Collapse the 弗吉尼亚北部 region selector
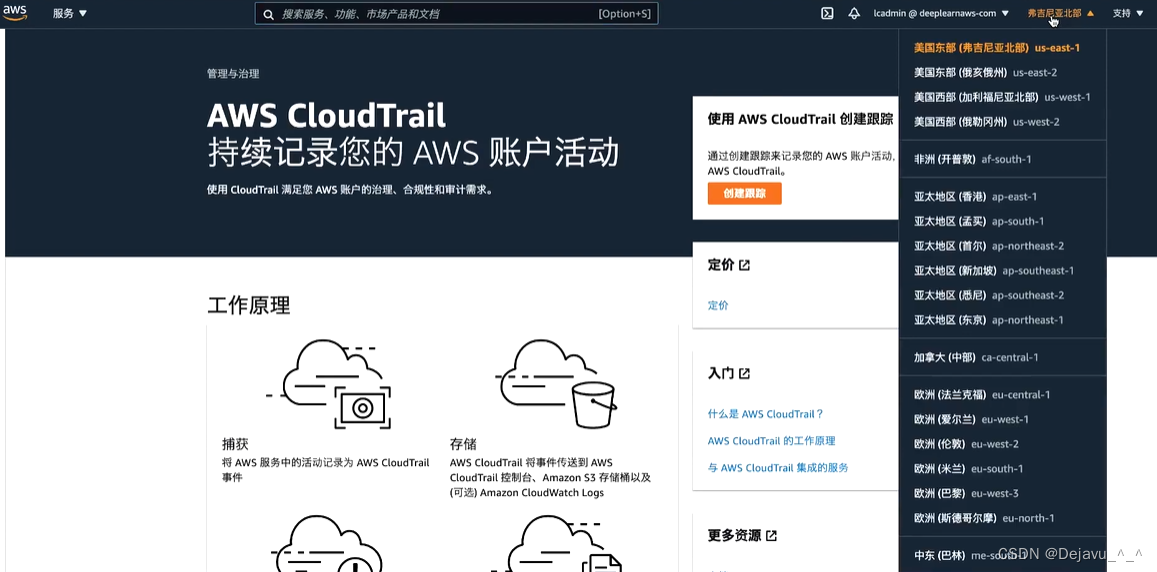The image size is (1157, 572). tap(1060, 13)
